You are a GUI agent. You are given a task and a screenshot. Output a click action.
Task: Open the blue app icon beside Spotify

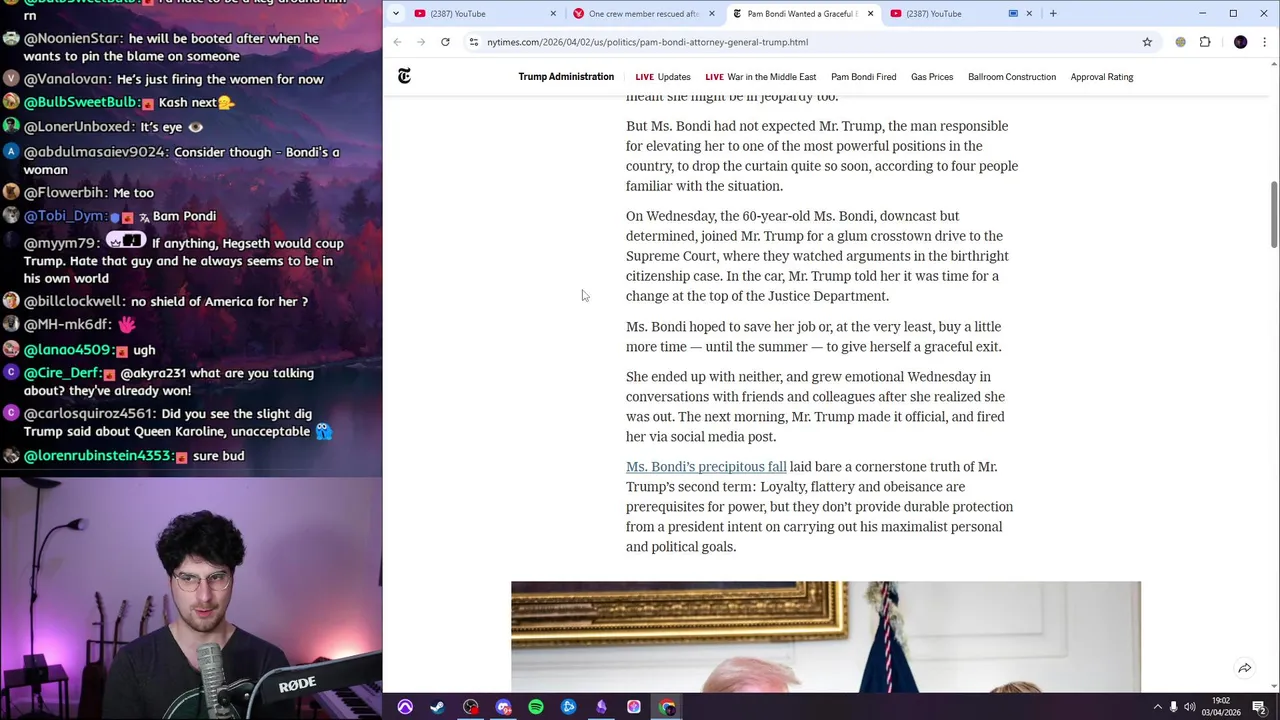point(569,707)
